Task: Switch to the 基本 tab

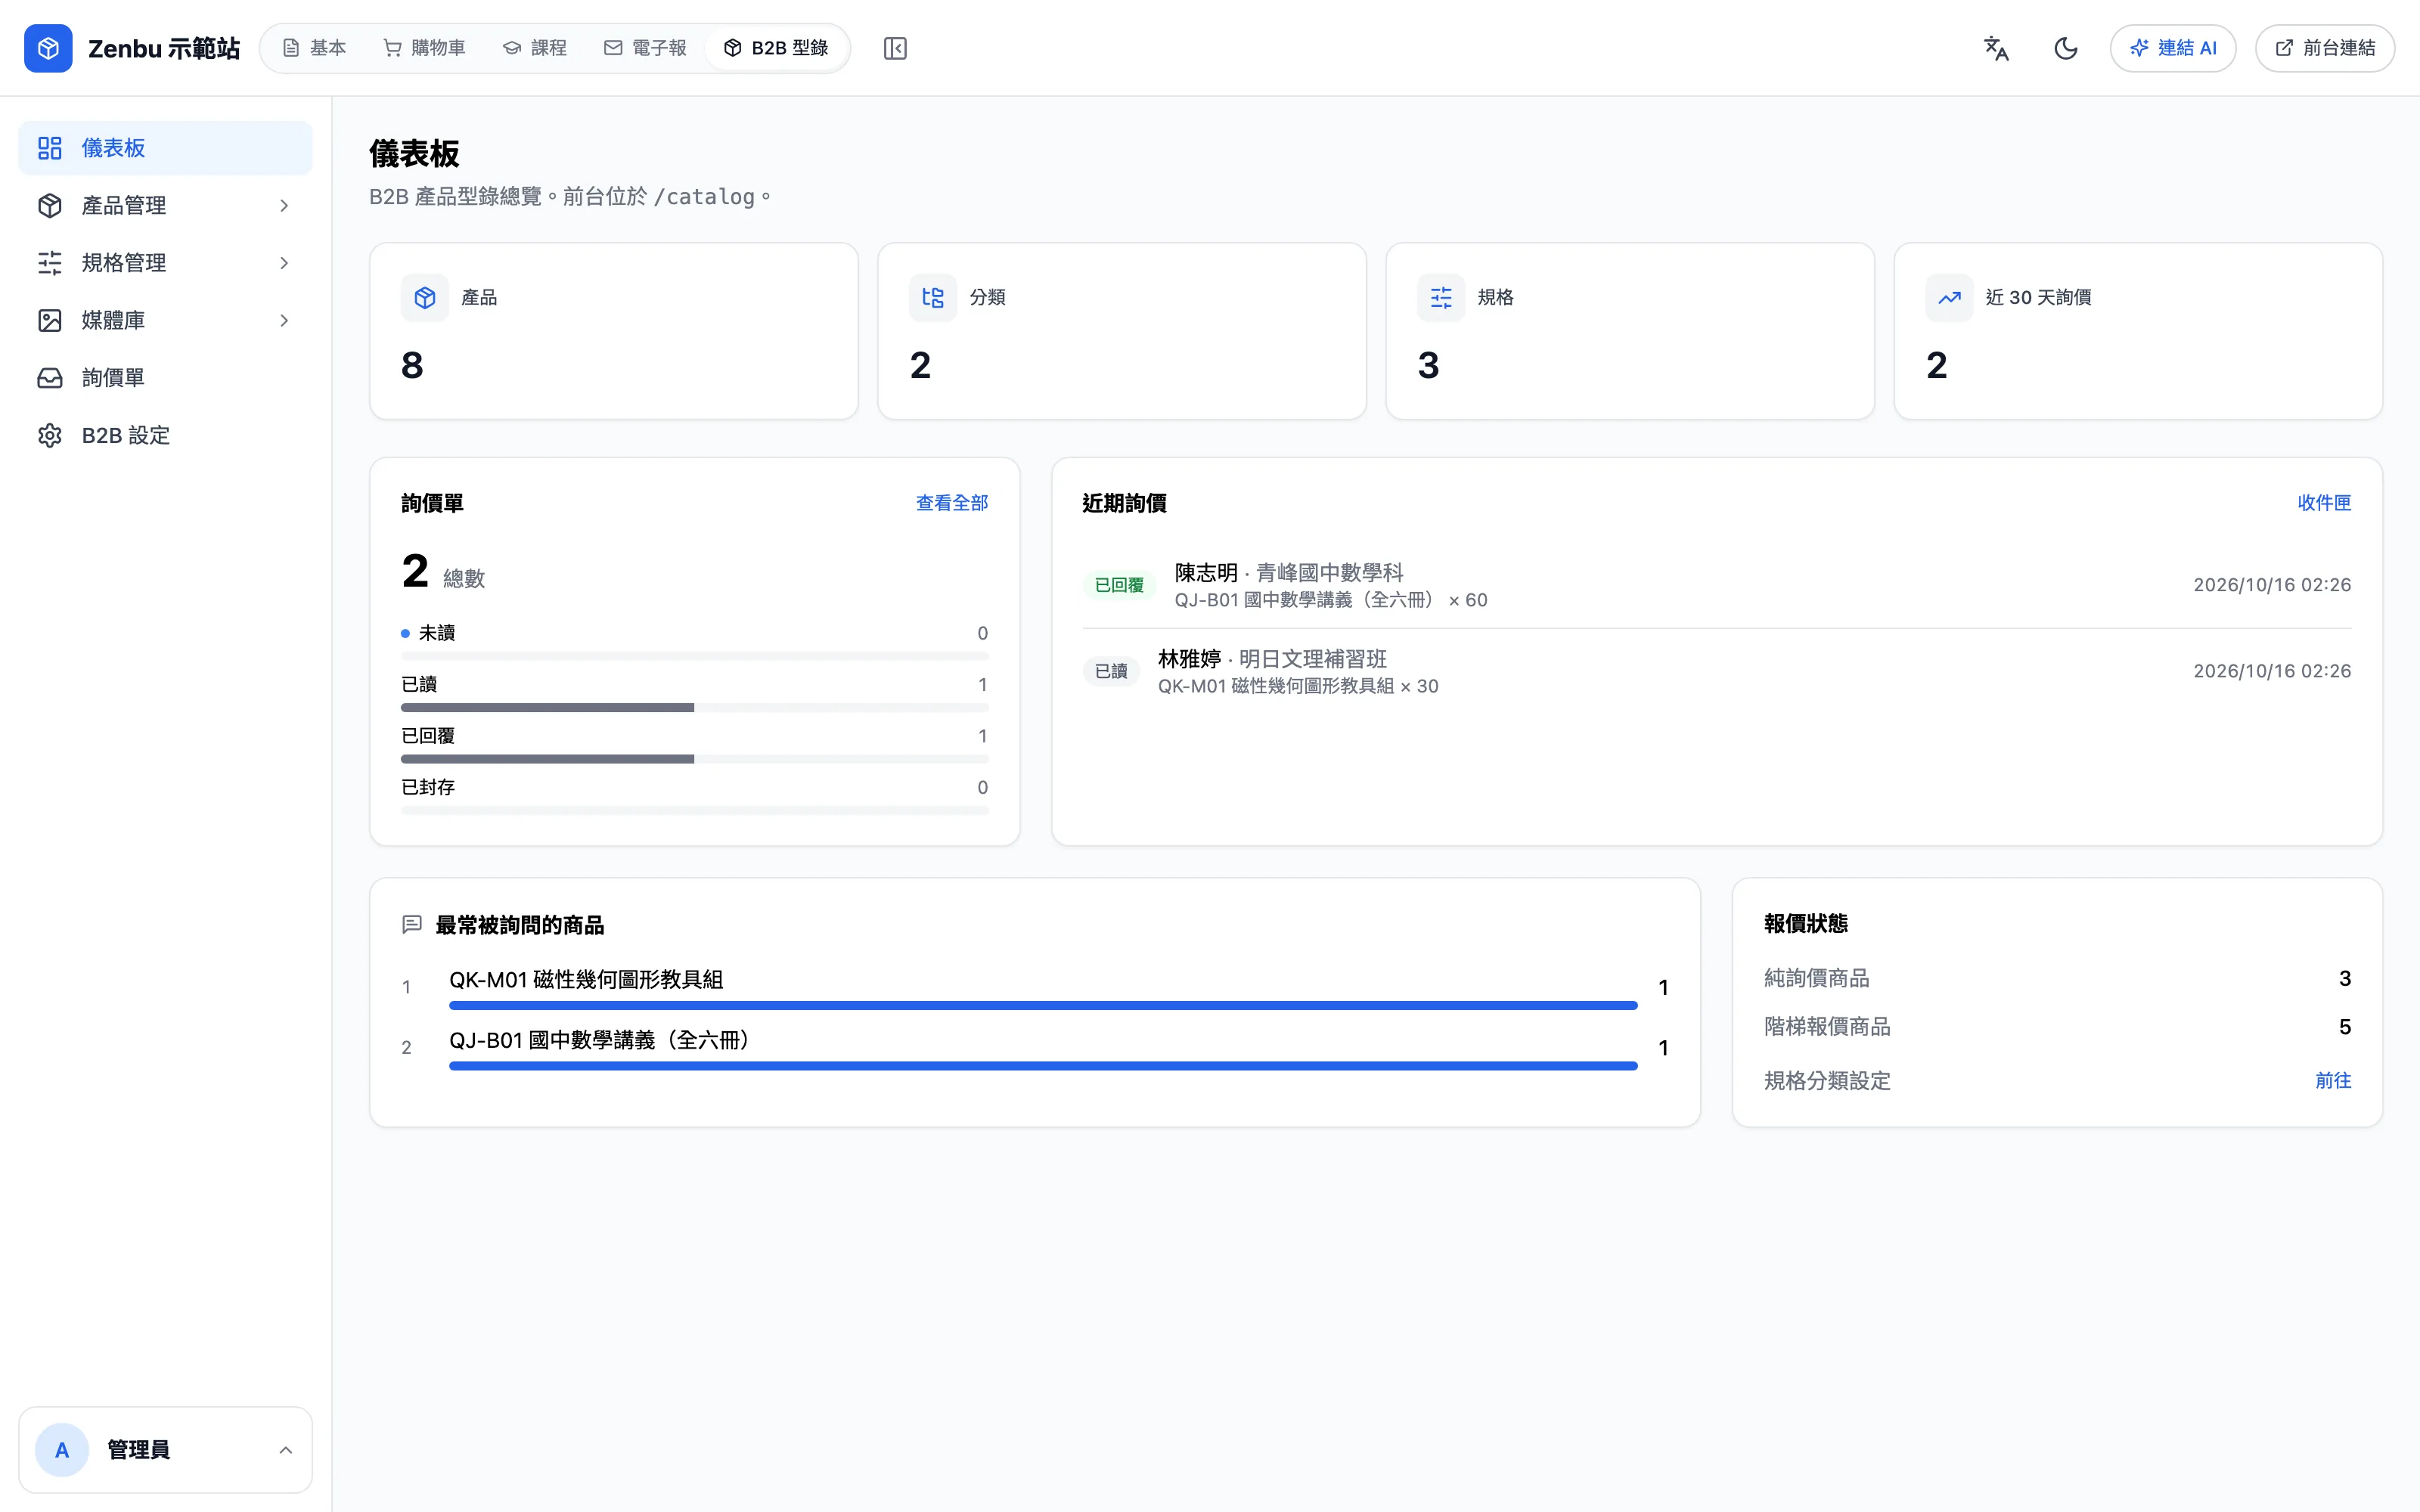Action: (314, 48)
